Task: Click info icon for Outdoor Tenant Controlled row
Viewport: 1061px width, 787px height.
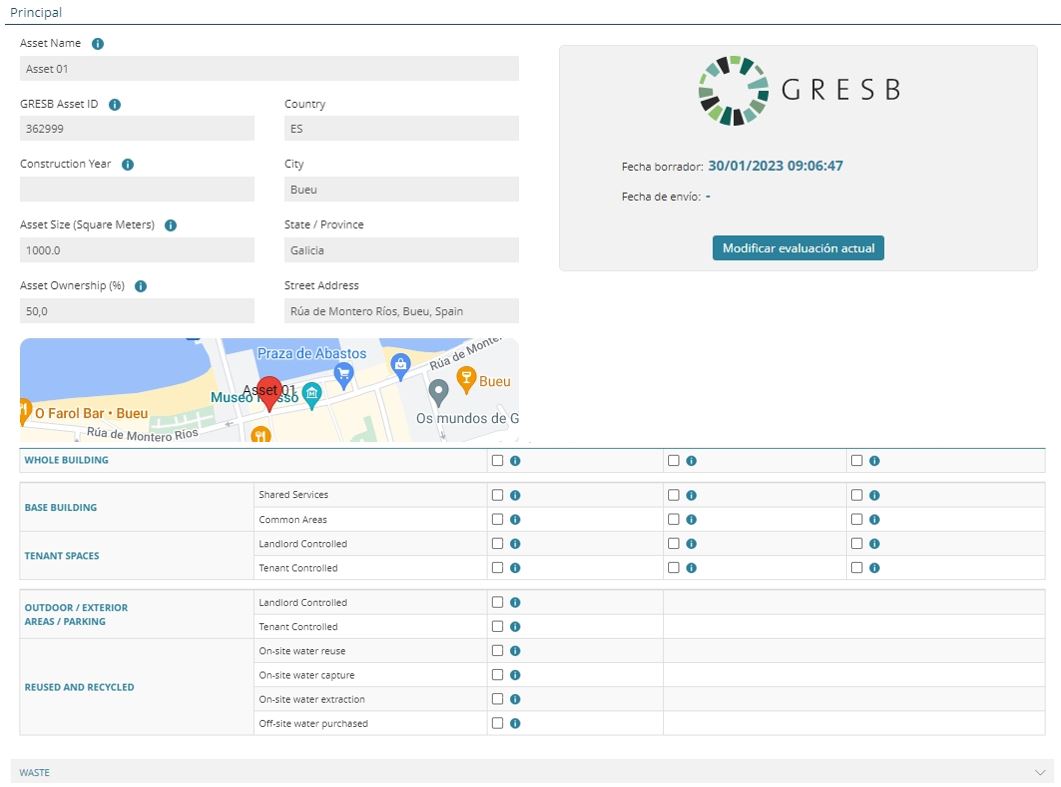Action: click(515, 627)
